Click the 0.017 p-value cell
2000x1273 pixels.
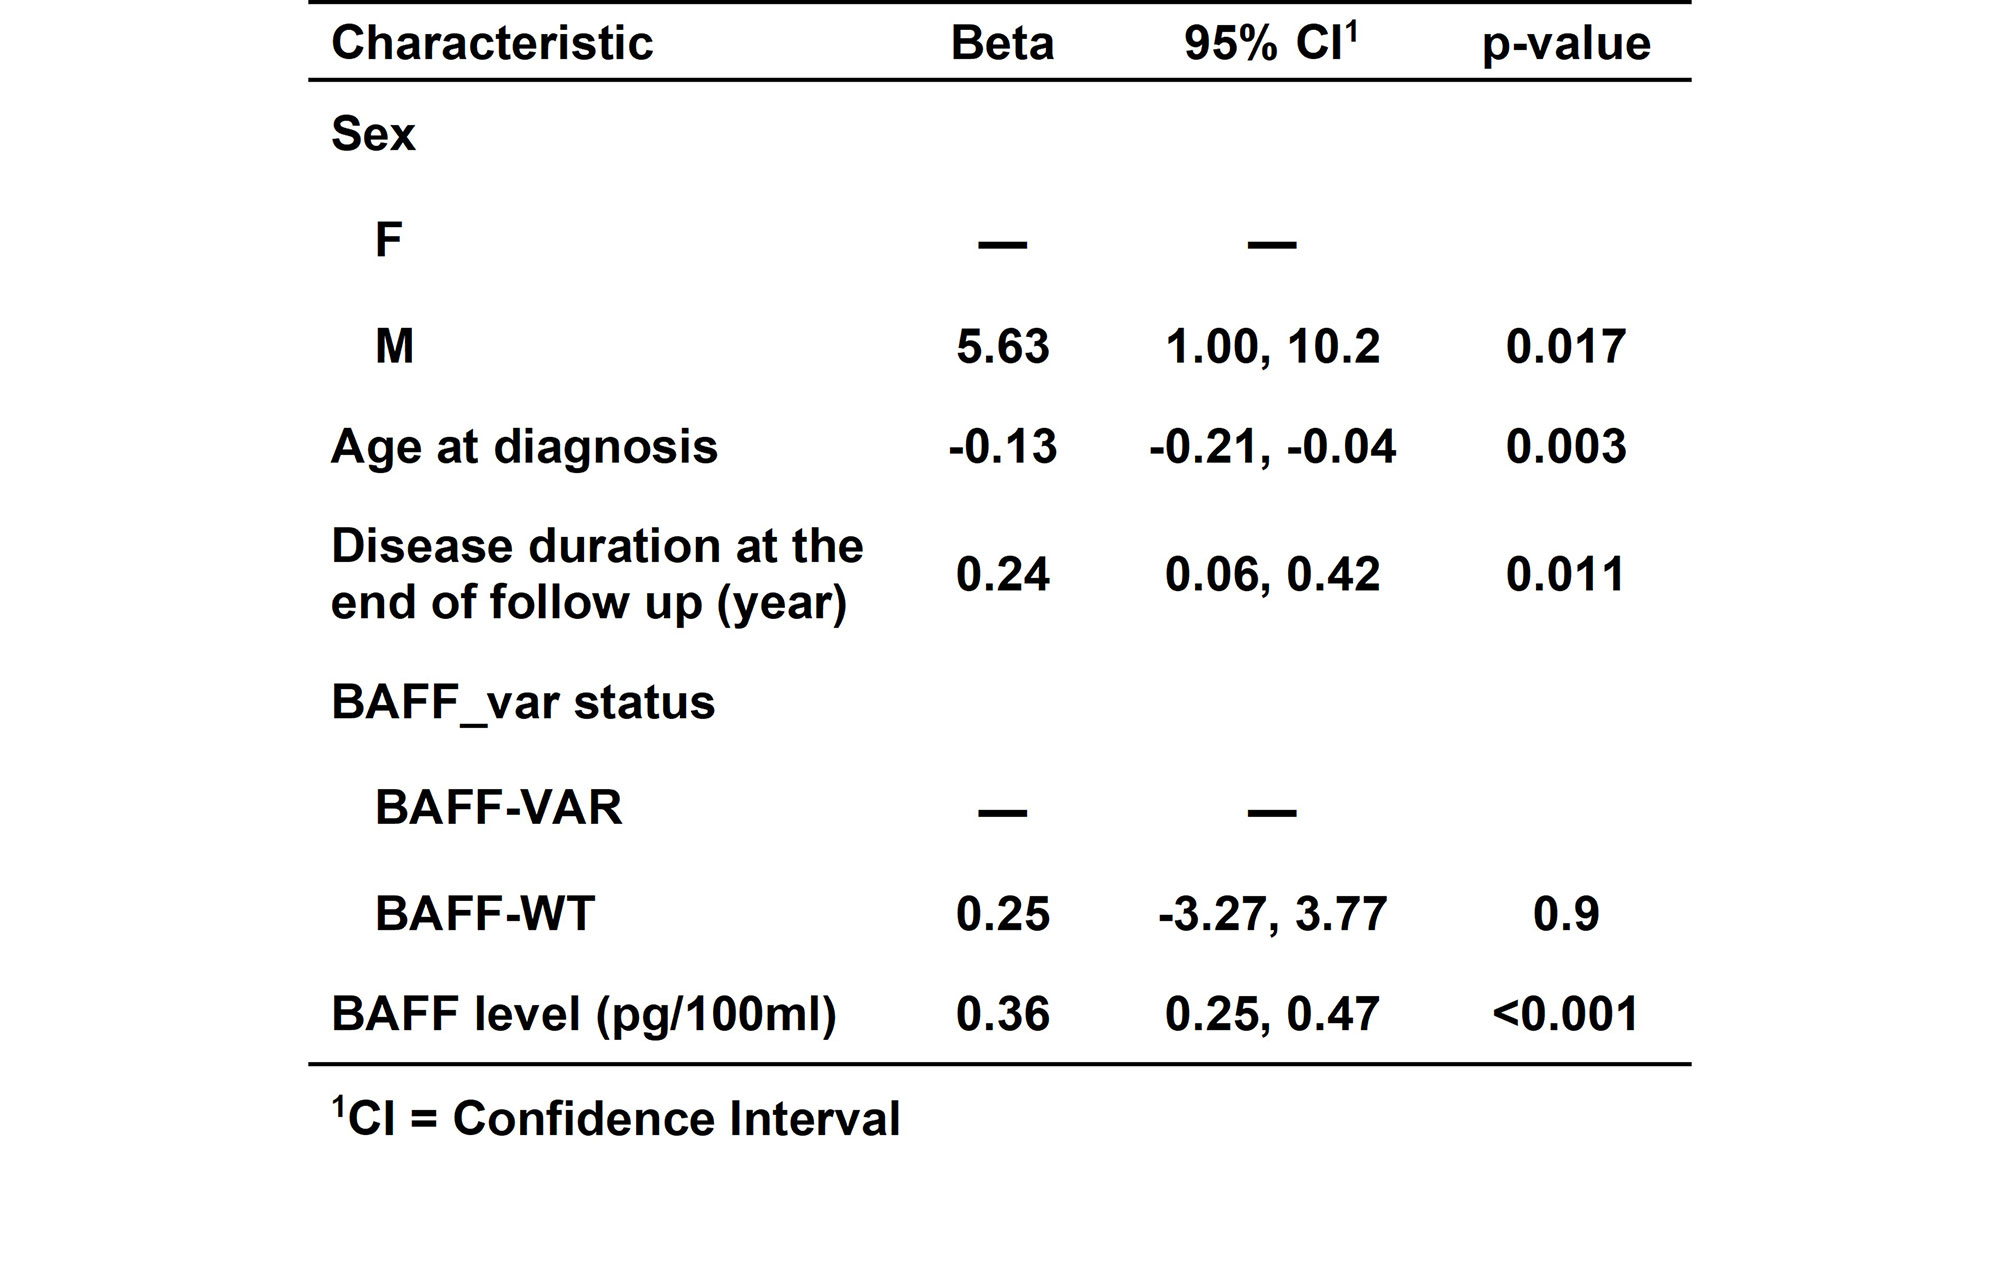pos(1565,346)
